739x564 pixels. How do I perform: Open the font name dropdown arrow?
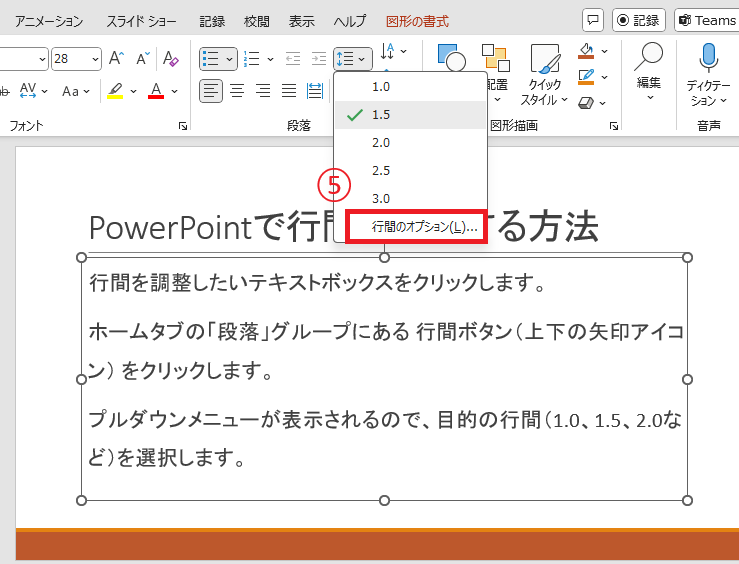pos(42,59)
